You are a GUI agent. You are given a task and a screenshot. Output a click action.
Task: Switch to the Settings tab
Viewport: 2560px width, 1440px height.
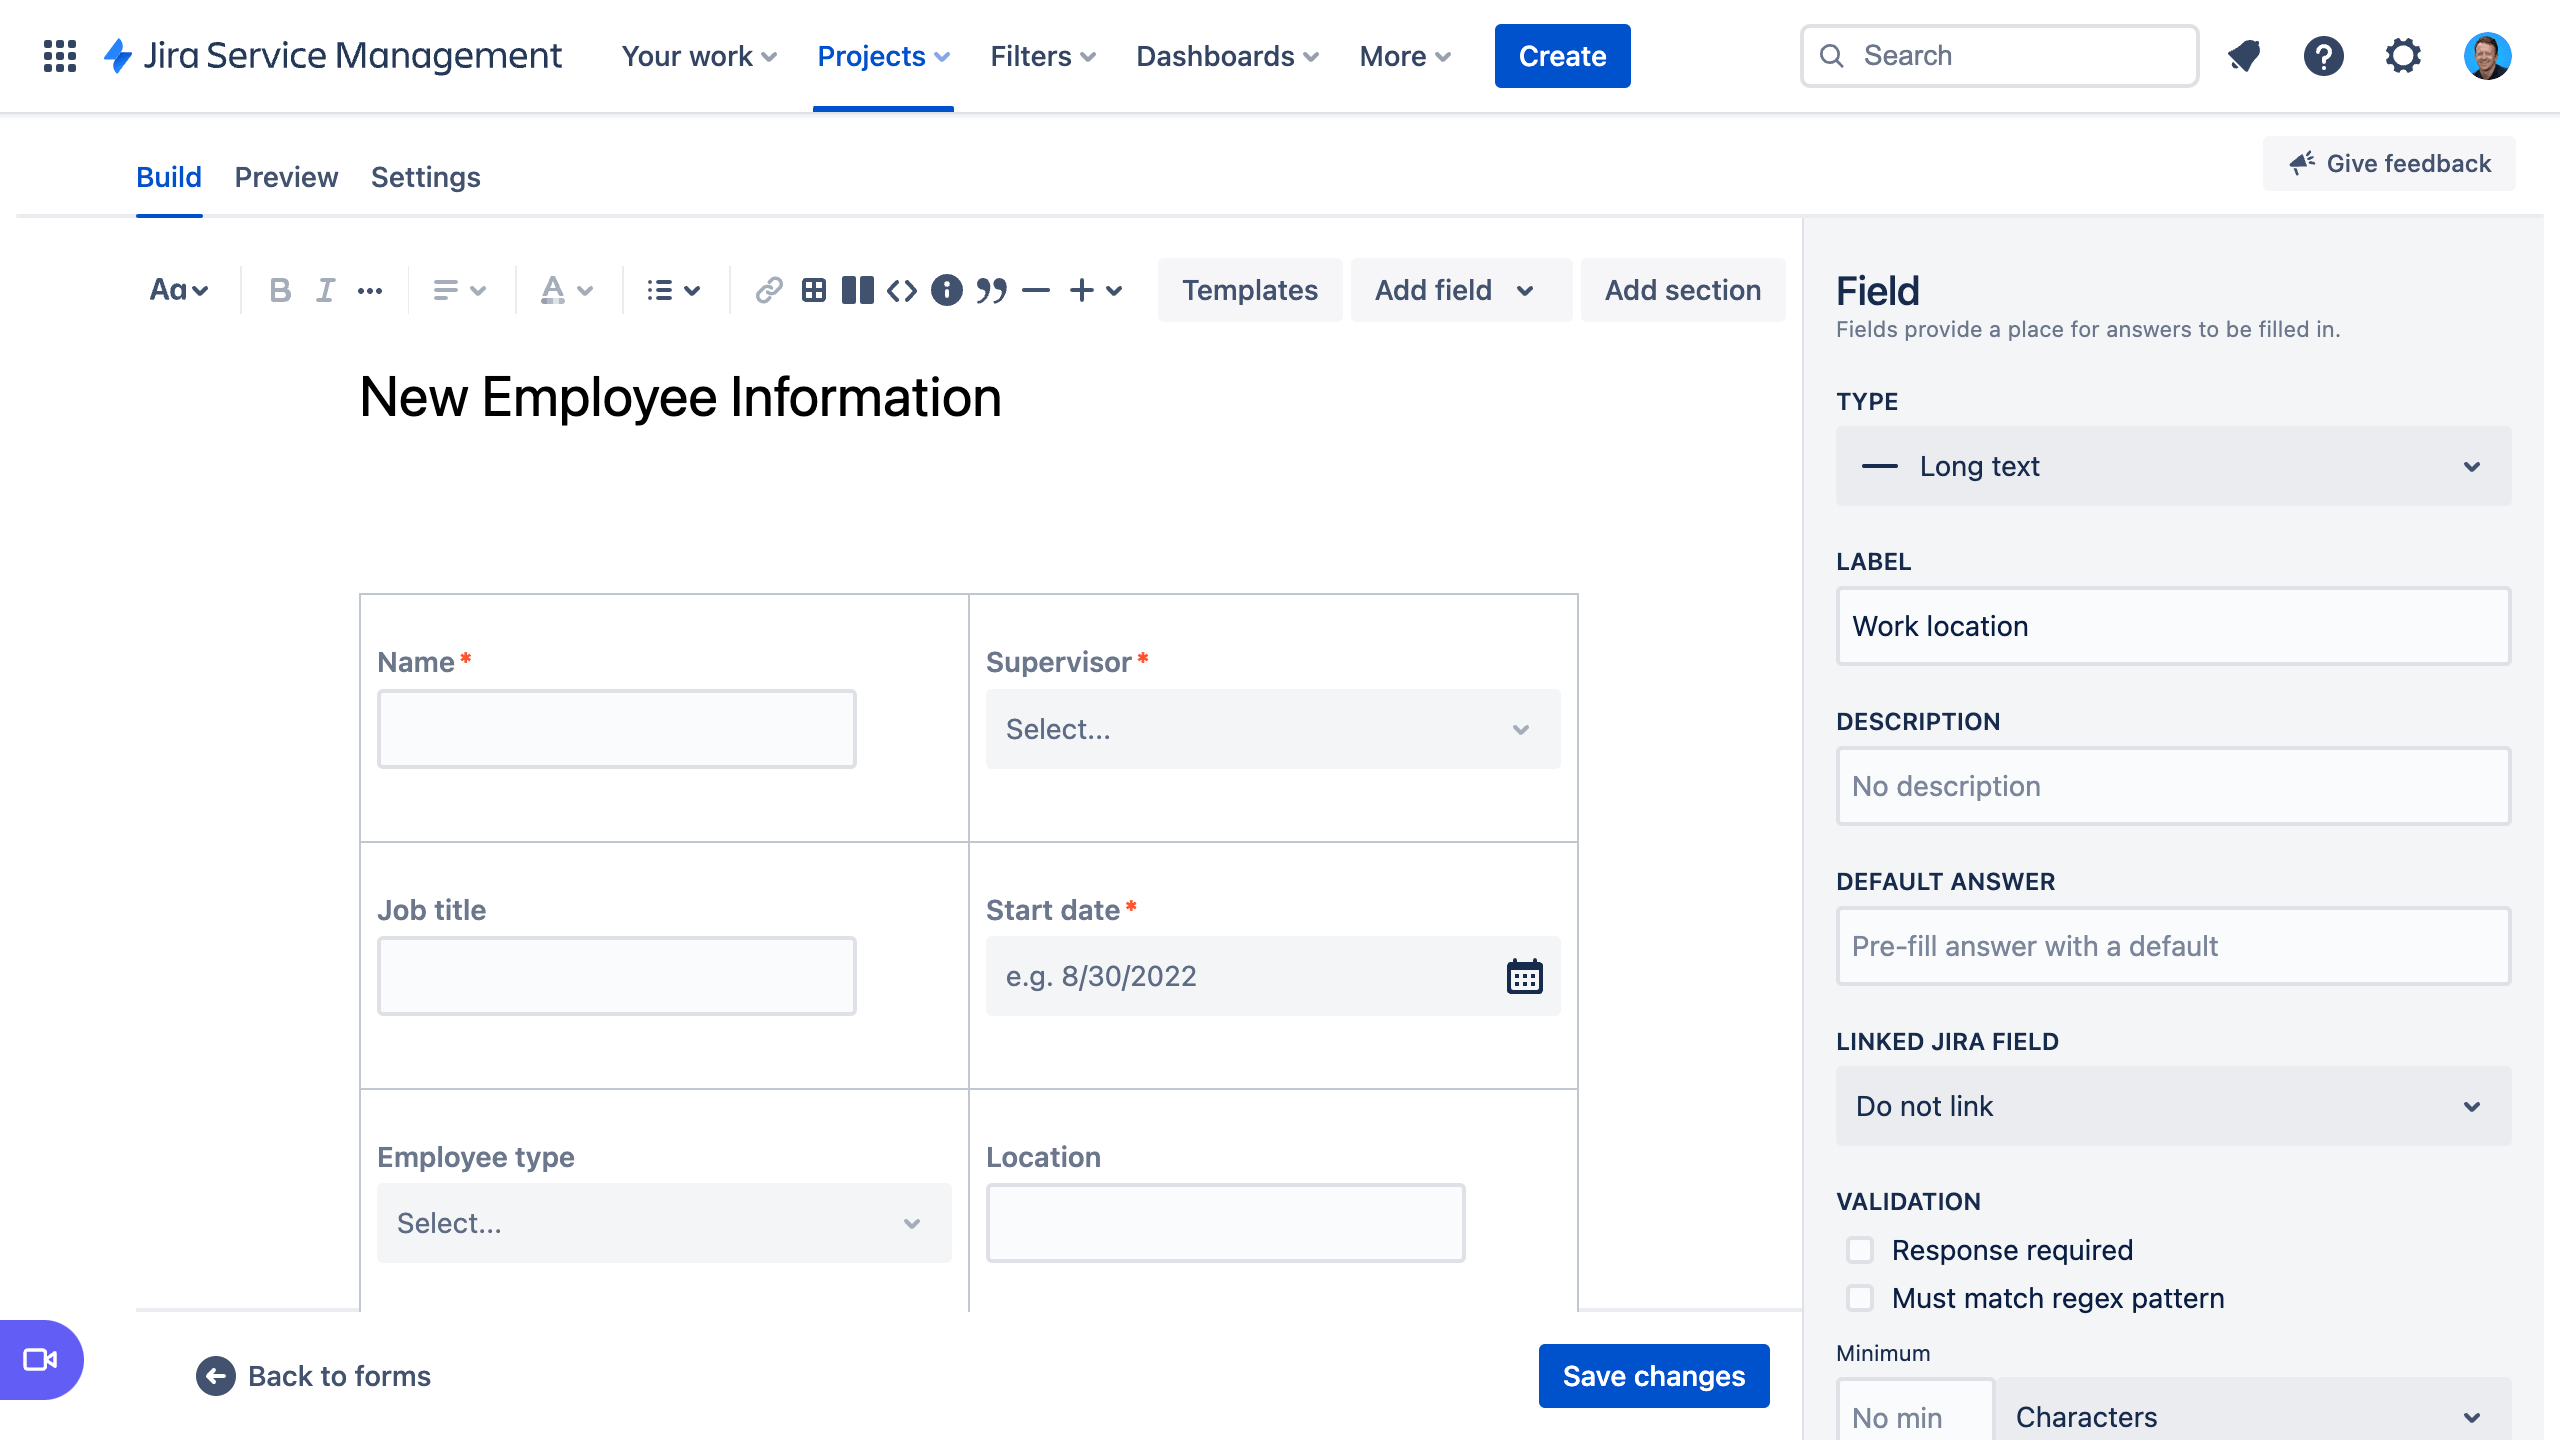coord(425,176)
